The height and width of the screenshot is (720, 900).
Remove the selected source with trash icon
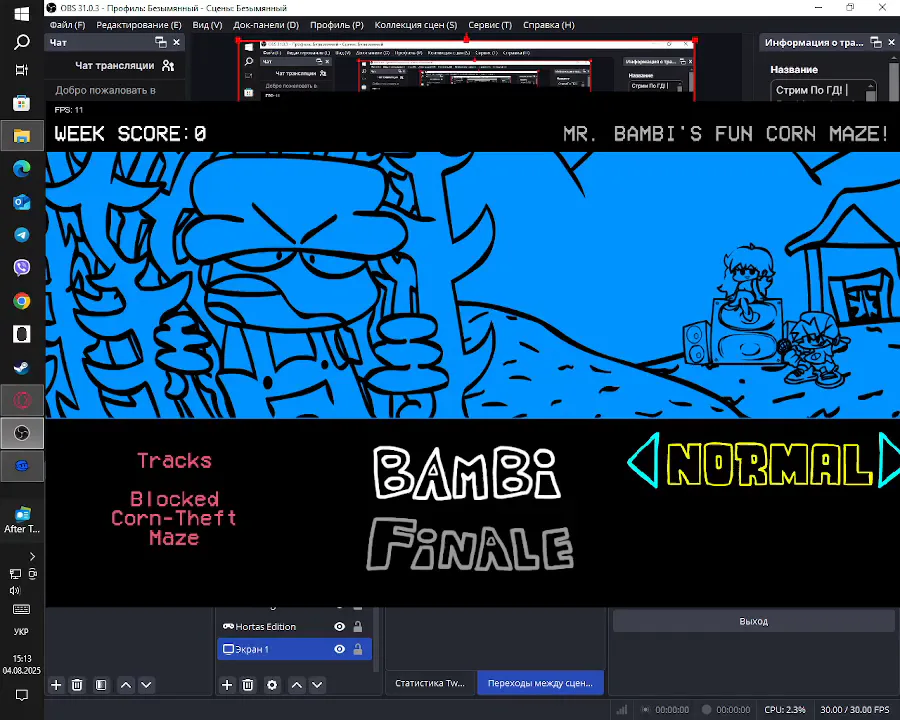coord(248,685)
